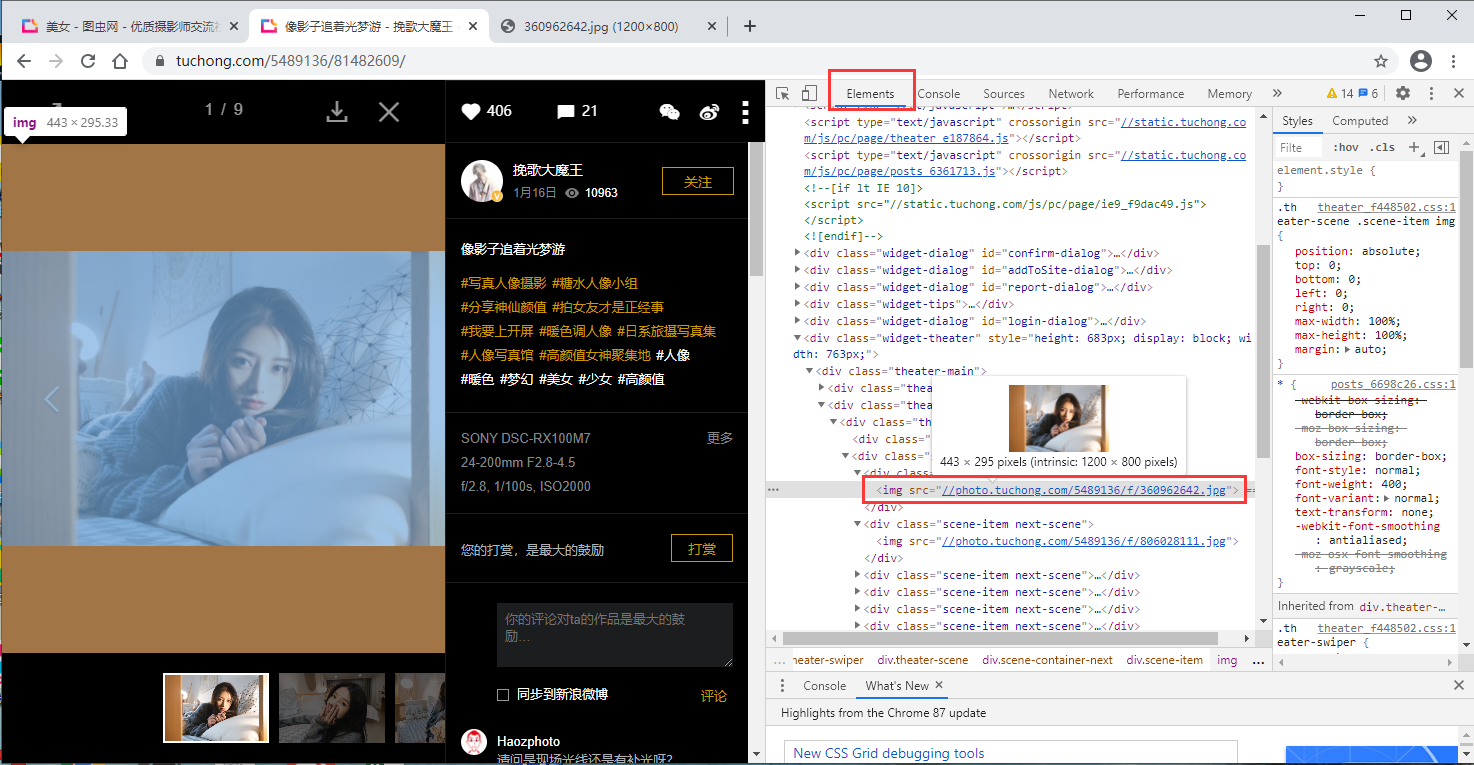Collapse the theater-main div node
The image size is (1474, 765).
[x=809, y=371]
